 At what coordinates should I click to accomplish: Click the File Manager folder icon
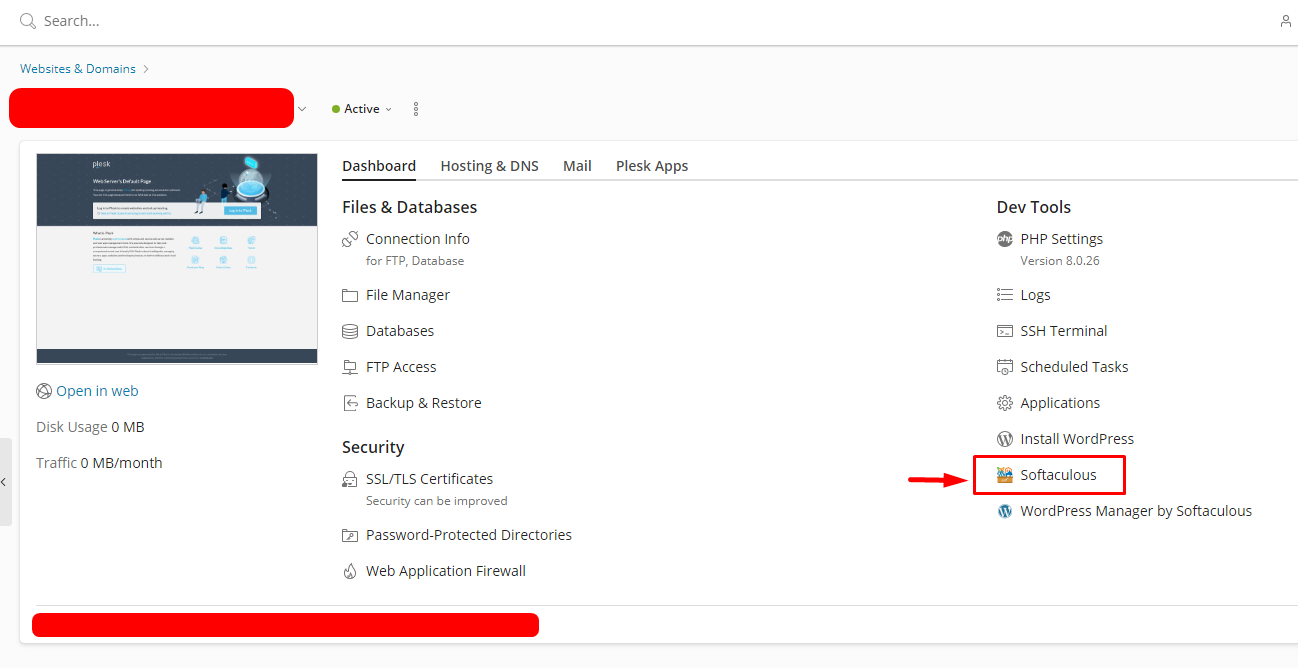click(350, 295)
